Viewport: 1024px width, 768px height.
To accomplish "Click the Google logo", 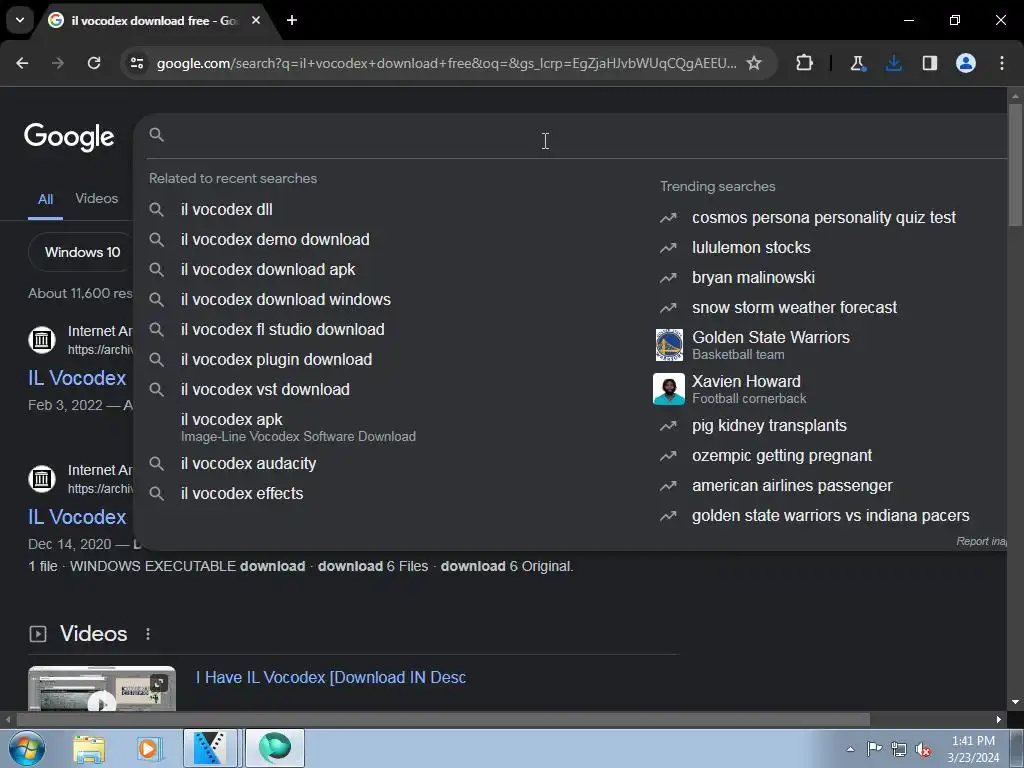I will 69,137.
